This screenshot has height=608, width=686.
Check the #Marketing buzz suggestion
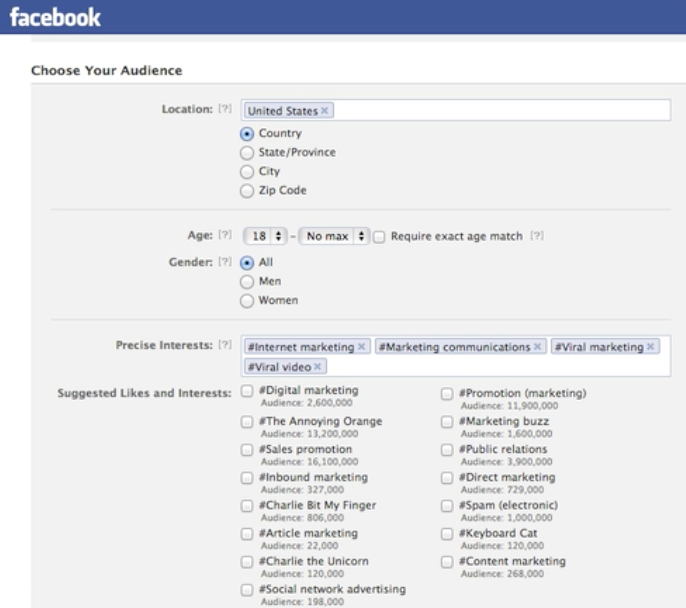pyautogui.click(x=447, y=422)
